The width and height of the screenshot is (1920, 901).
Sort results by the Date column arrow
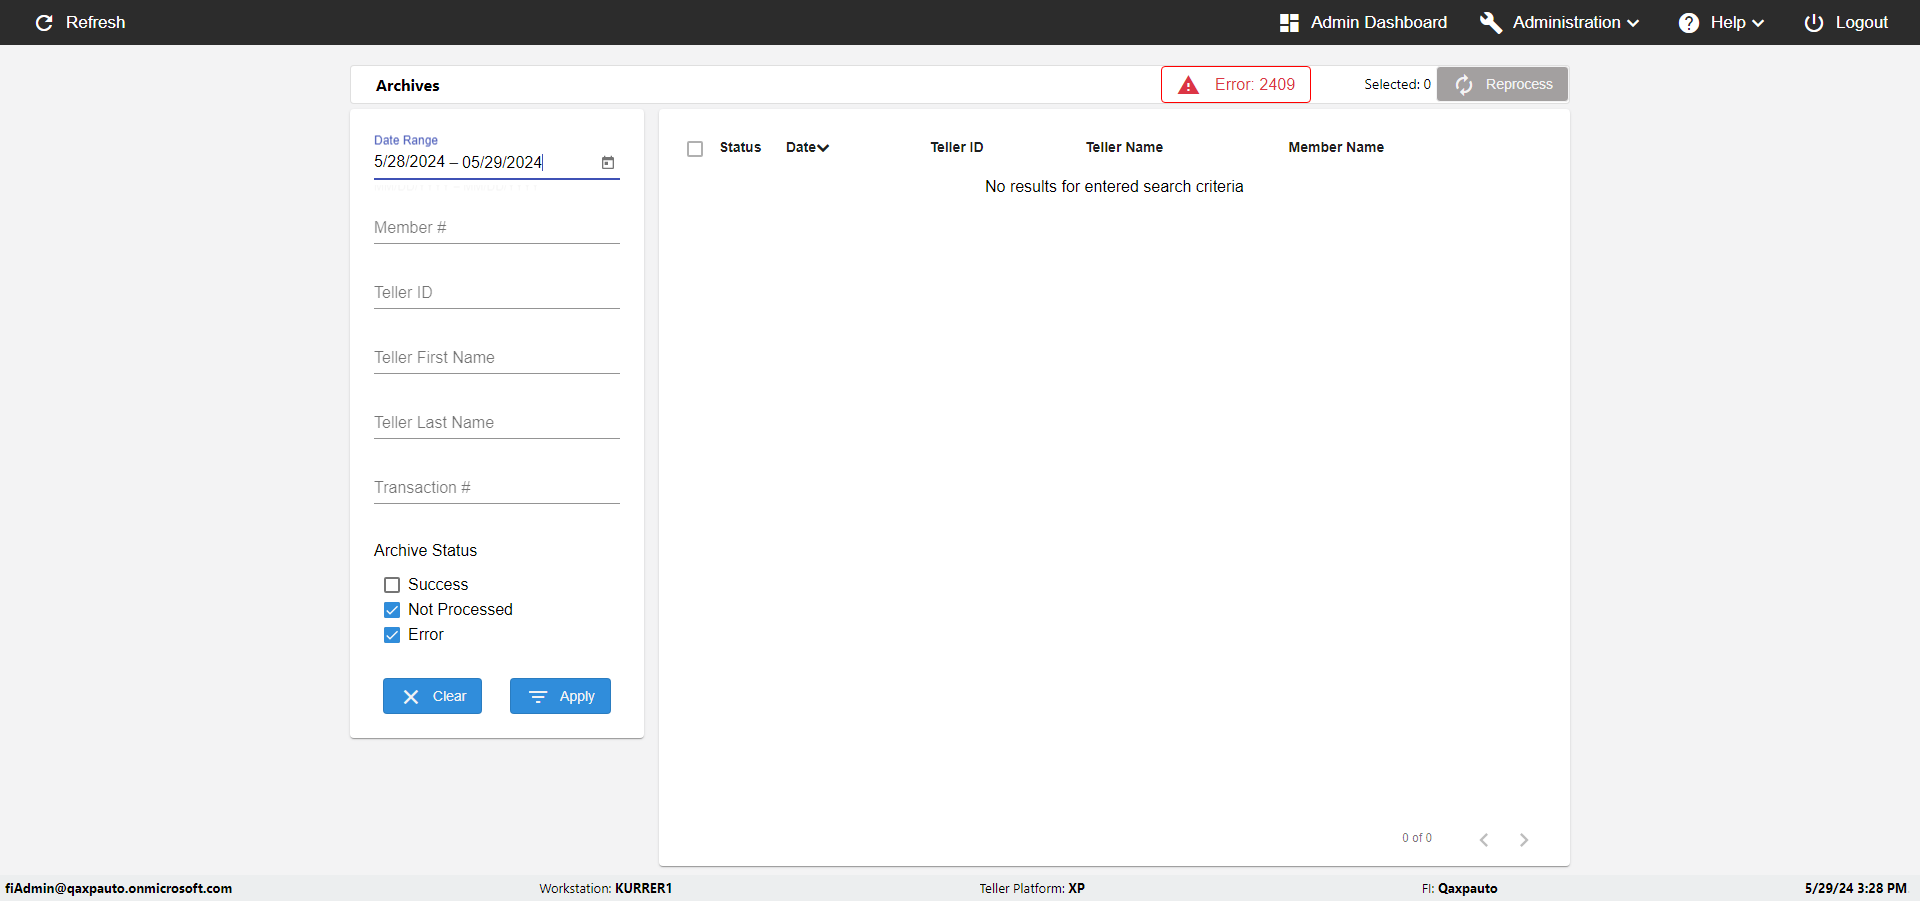click(x=823, y=148)
